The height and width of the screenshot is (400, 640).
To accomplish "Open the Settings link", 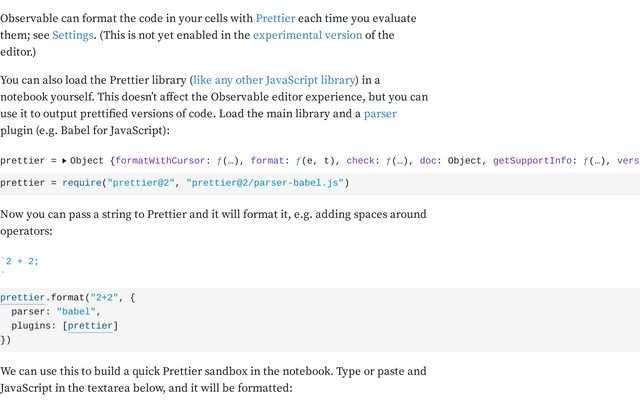I will [73, 35].
